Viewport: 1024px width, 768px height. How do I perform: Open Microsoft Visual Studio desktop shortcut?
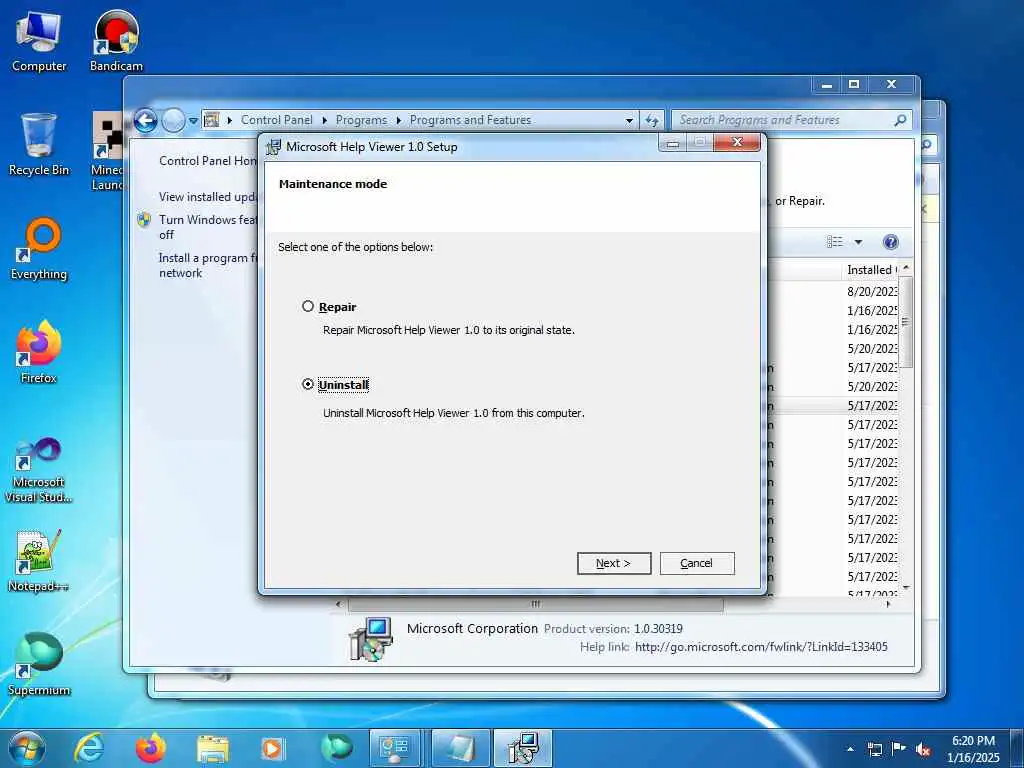click(39, 470)
